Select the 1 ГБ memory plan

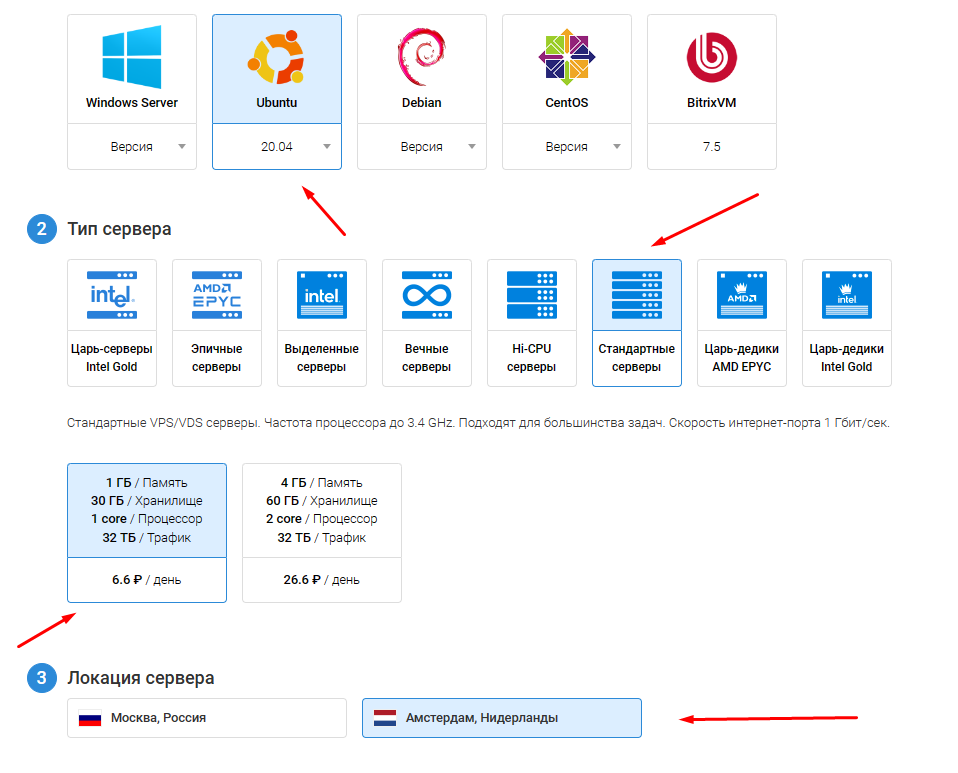pos(147,532)
